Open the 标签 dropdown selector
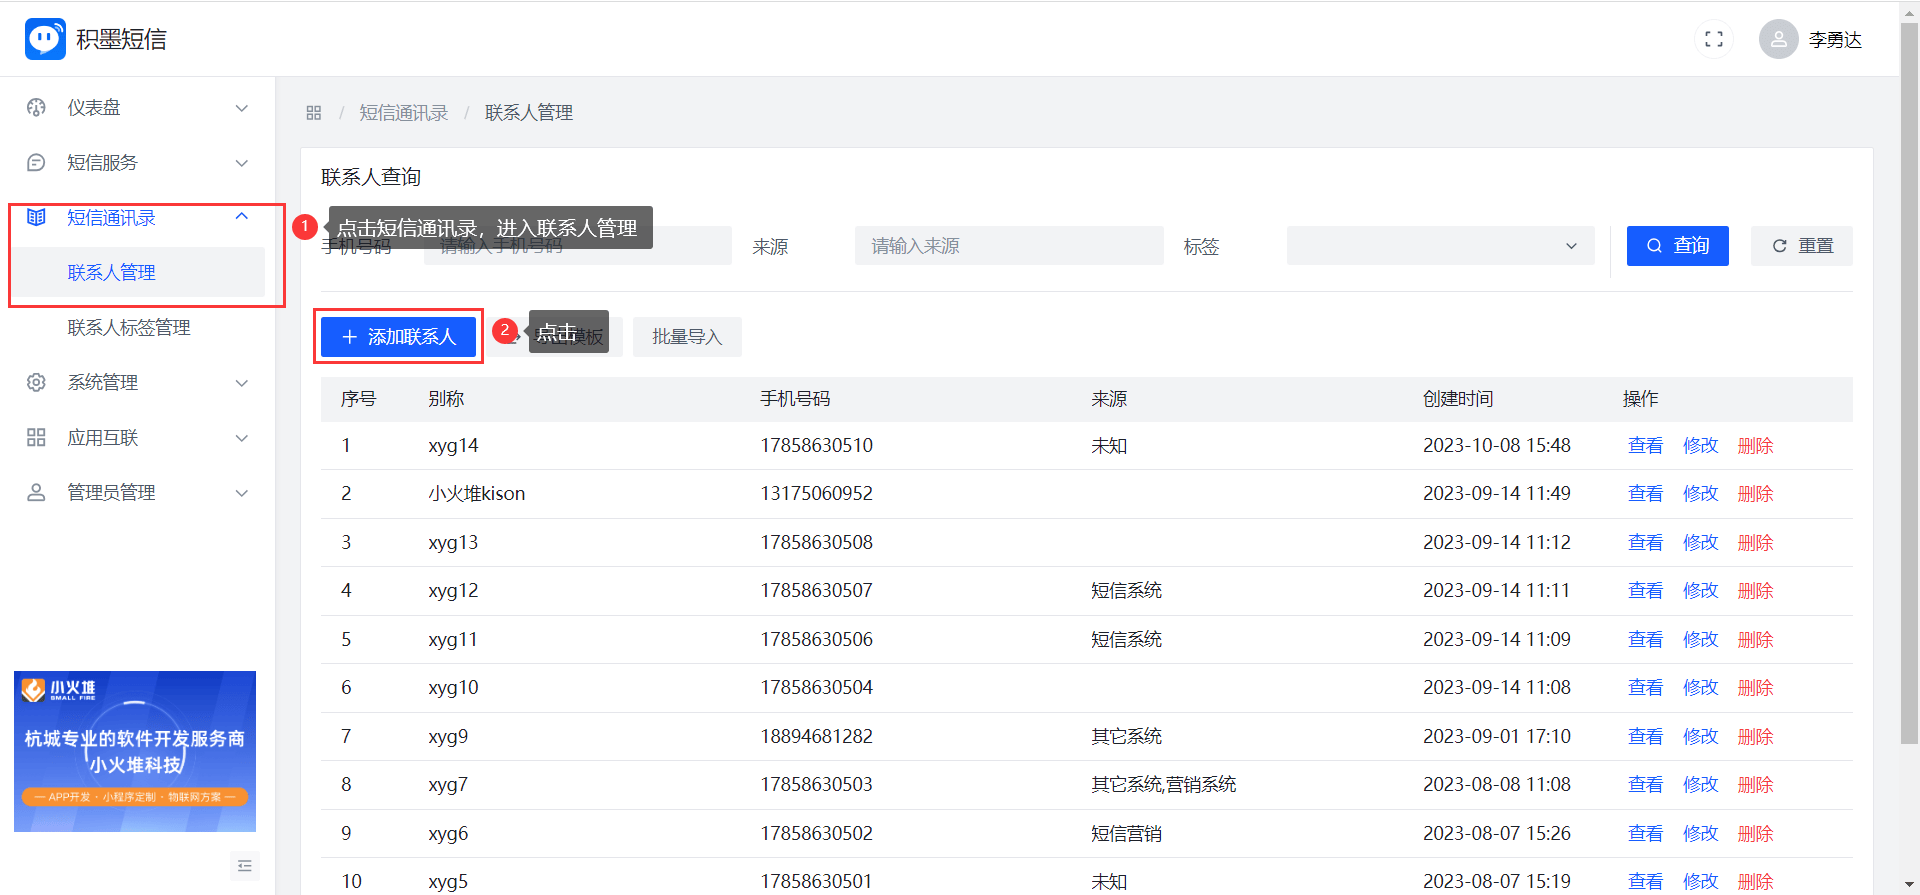Image resolution: width=1920 pixels, height=895 pixels. coord(1439,246)
